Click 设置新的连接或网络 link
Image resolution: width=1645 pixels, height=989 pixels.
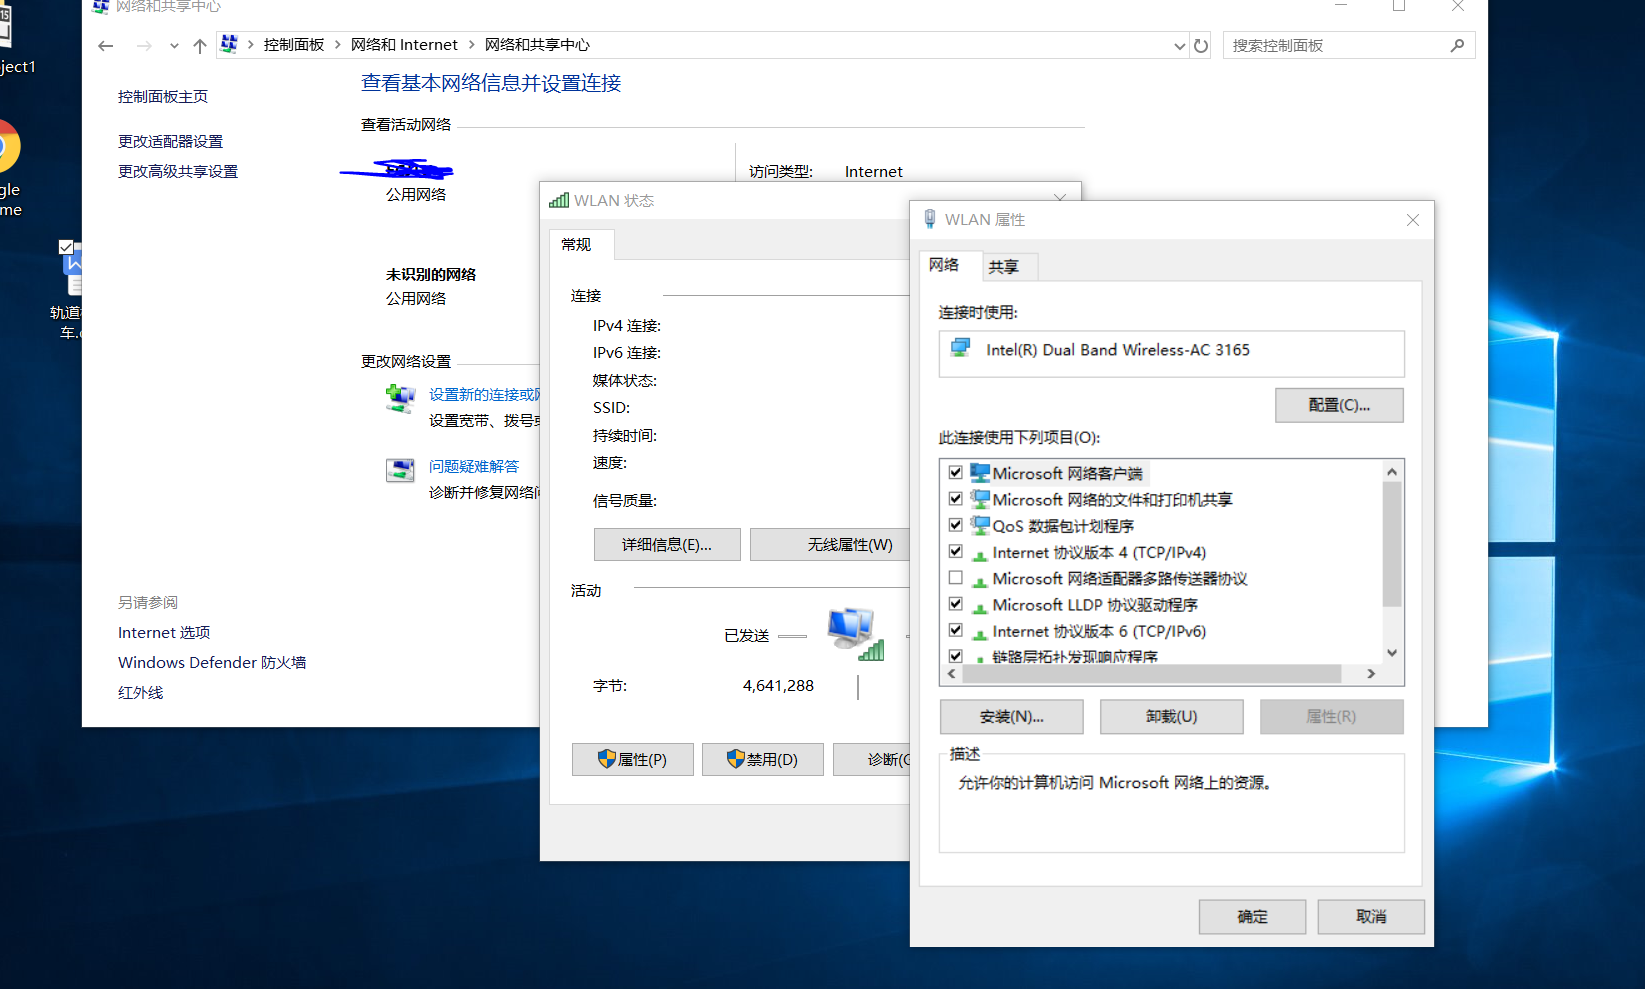click(485, 395)
